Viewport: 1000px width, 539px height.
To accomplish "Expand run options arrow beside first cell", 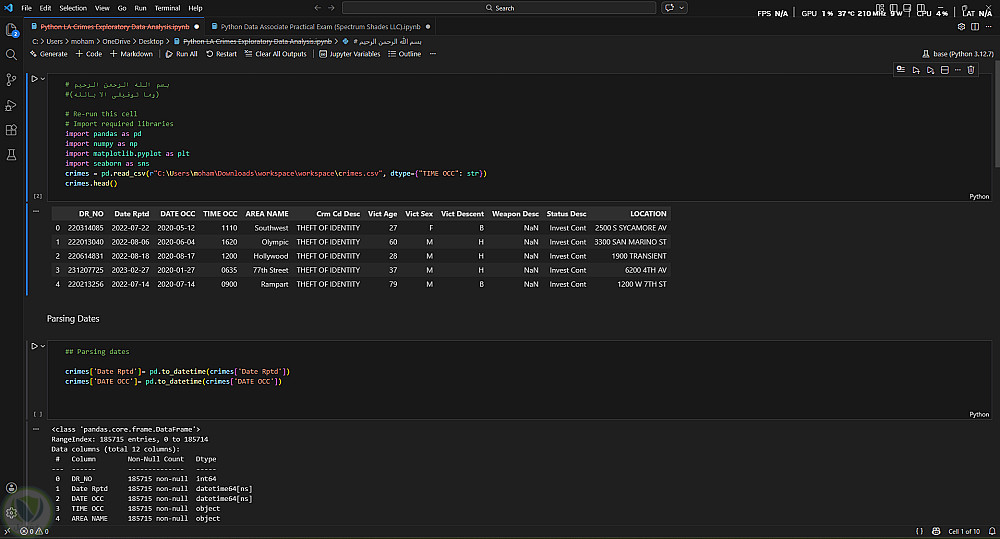I will tap(42, 78).
